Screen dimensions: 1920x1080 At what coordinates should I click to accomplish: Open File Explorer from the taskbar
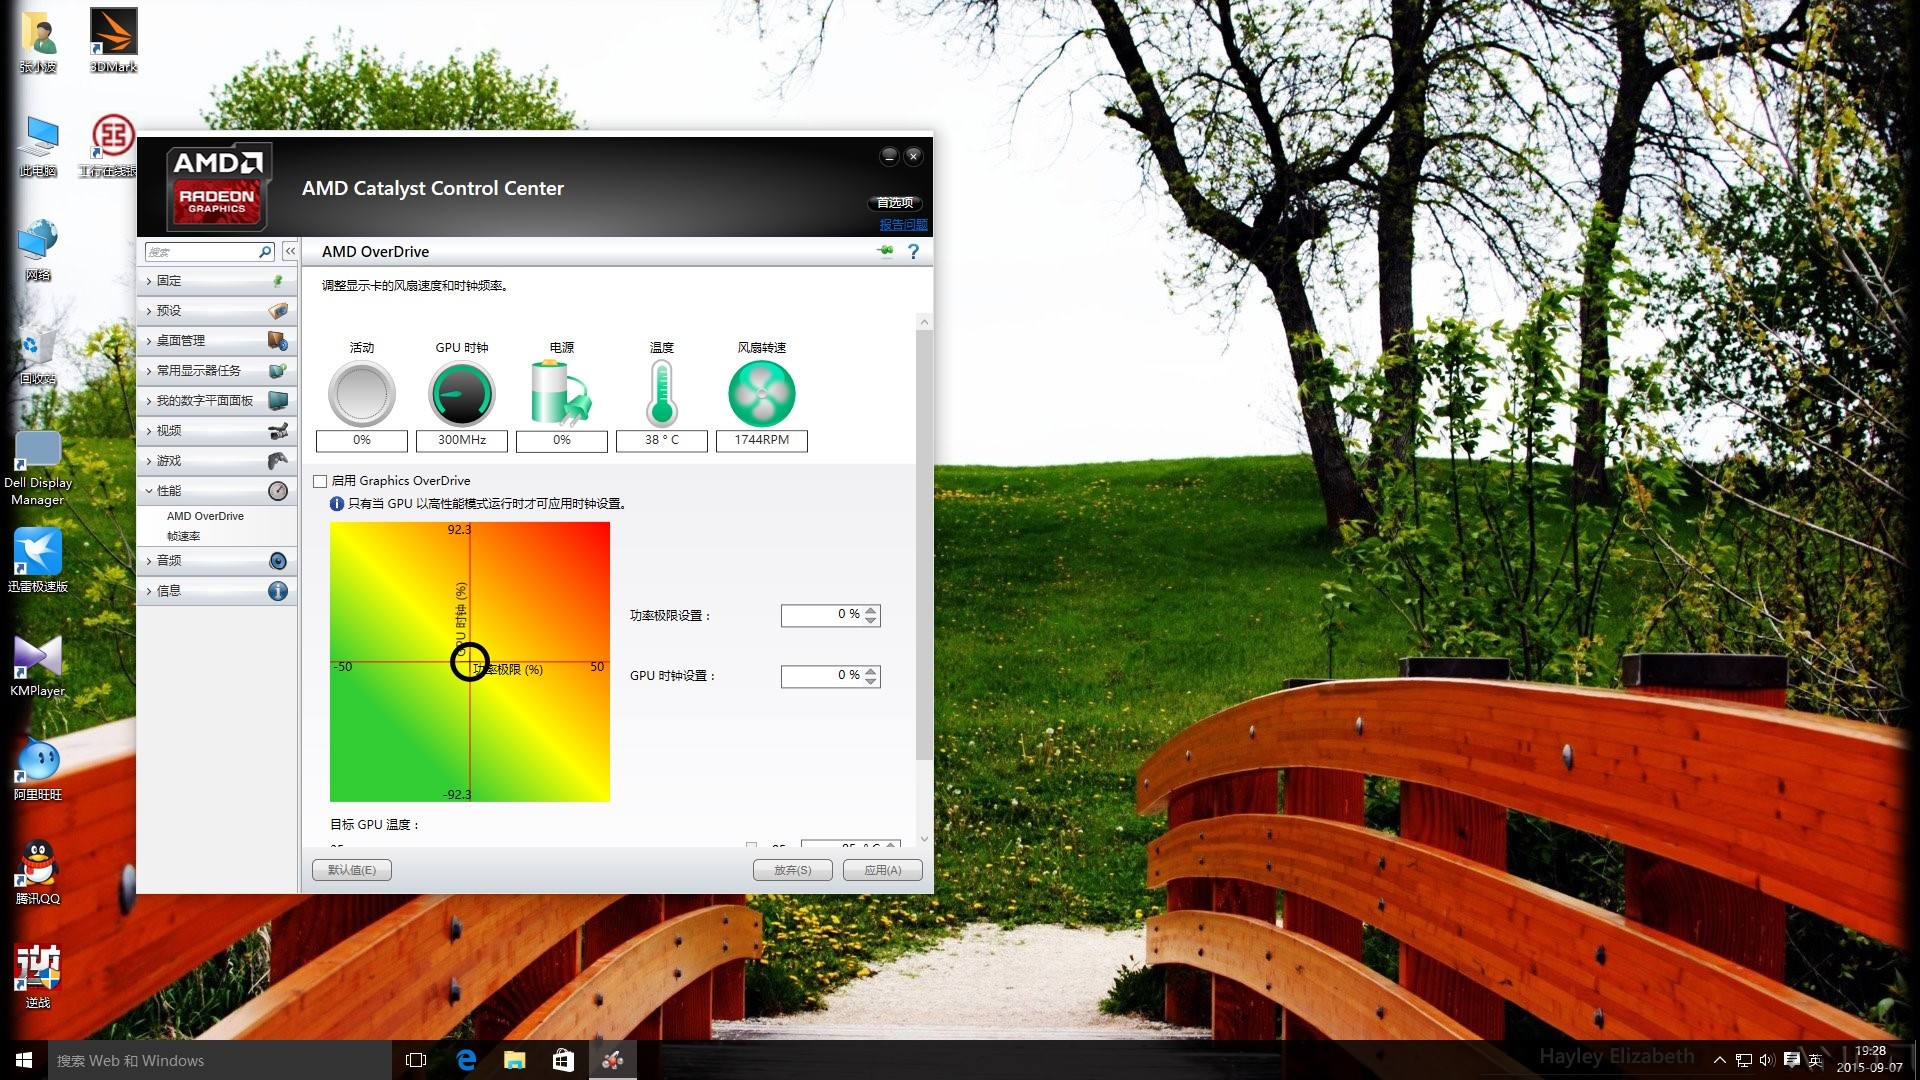click(515, 1060)
